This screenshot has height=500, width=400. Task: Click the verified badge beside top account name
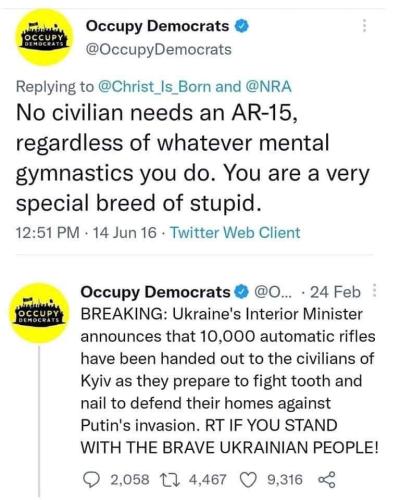coord(242,26)
